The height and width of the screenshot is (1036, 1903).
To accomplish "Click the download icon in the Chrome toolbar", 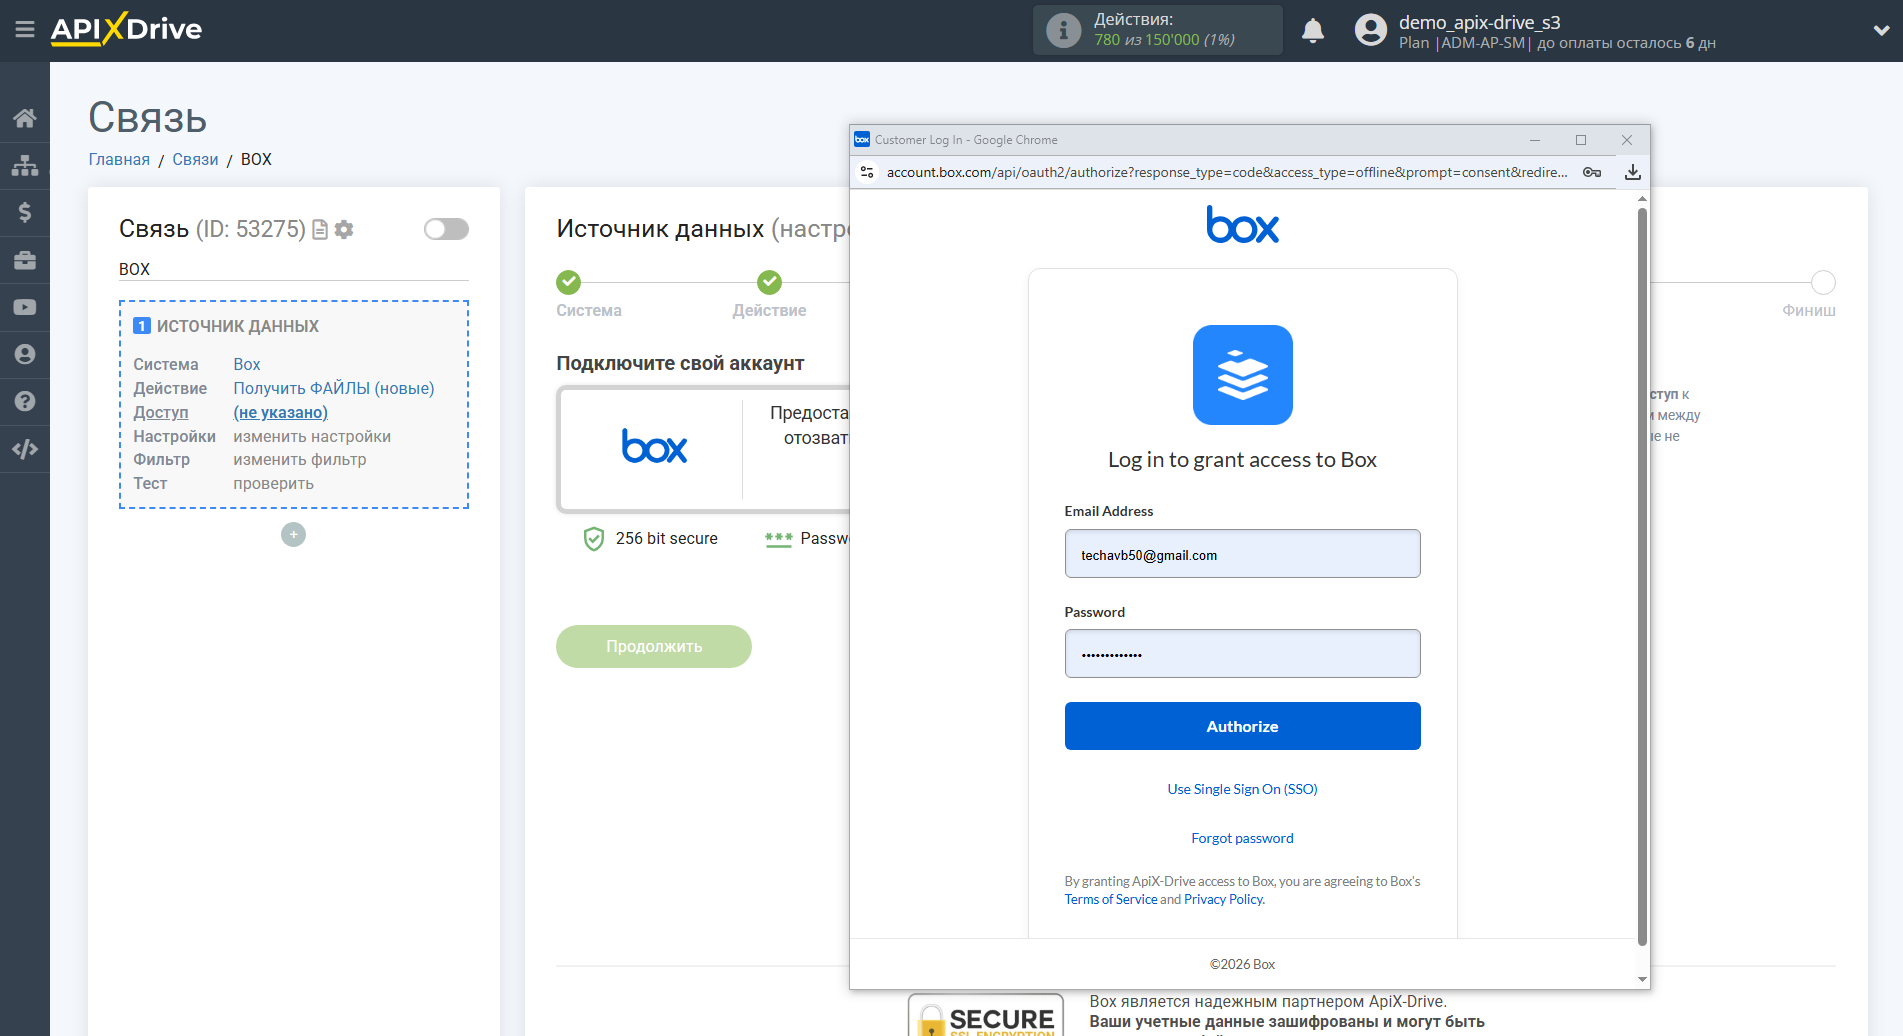I will (1634, 171).
